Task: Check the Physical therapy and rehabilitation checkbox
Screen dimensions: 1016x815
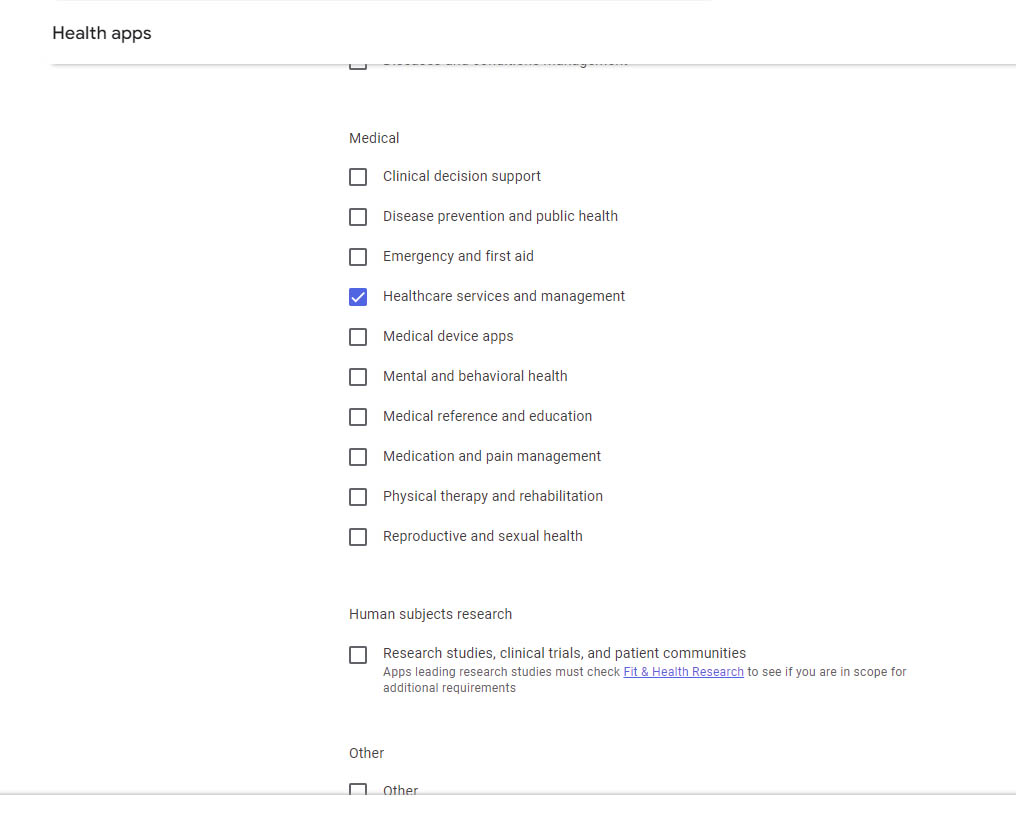Action: [358, 497]
